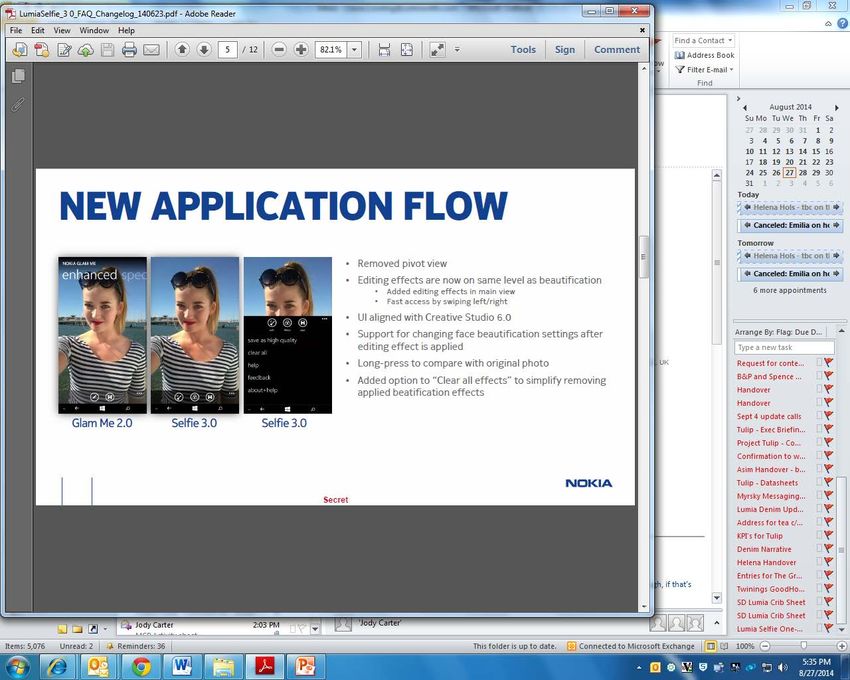Click the flag for KPI's for Tulip task
Screen dimensions: 850x680
[828, 535]
